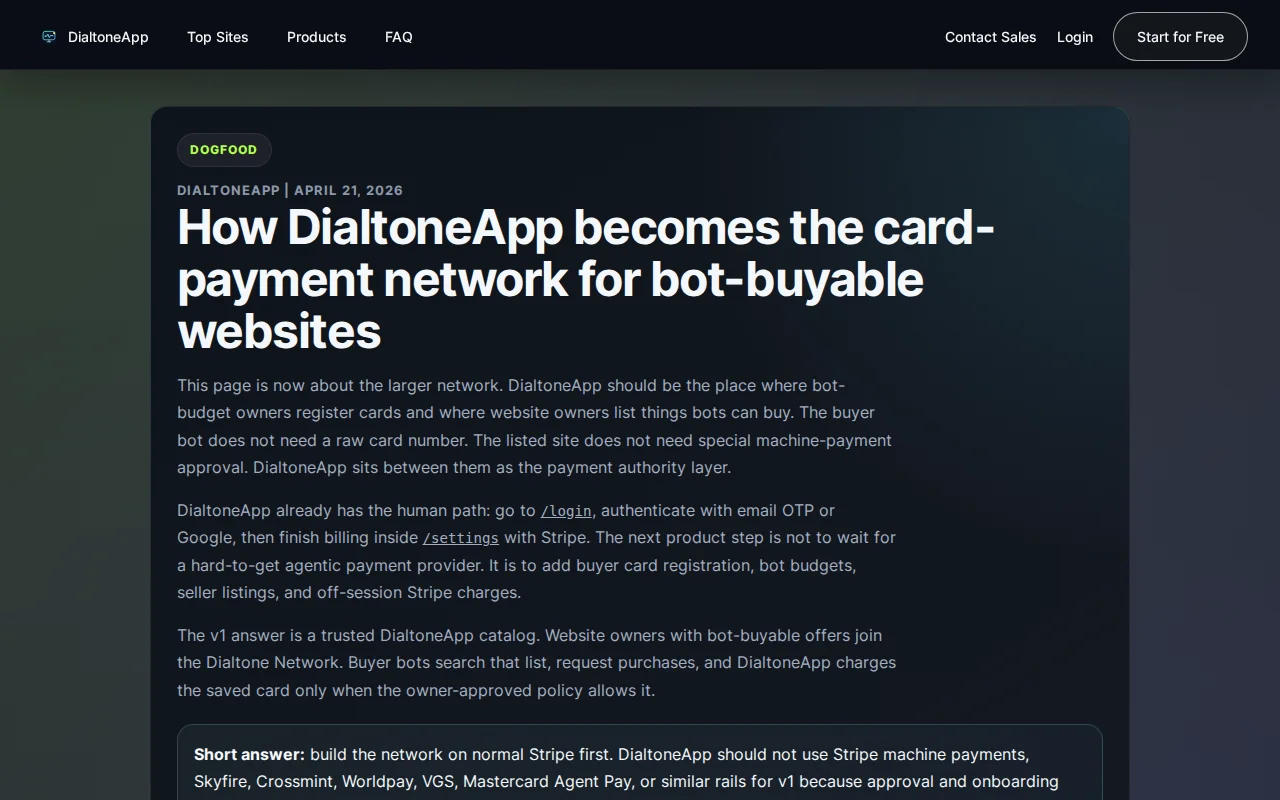Click the bold 'Short answer:' text

pyautogui.click(x=249, y=754)
